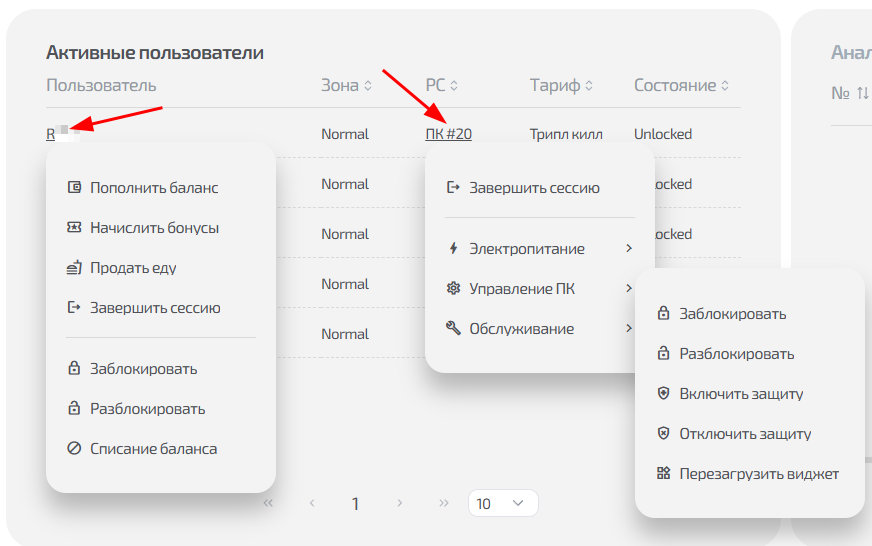Select Заблокировать in the user menu
Image resolution: width=872 pixels, height=546 pixels.
pyautogui.click(x=143, y=368)
